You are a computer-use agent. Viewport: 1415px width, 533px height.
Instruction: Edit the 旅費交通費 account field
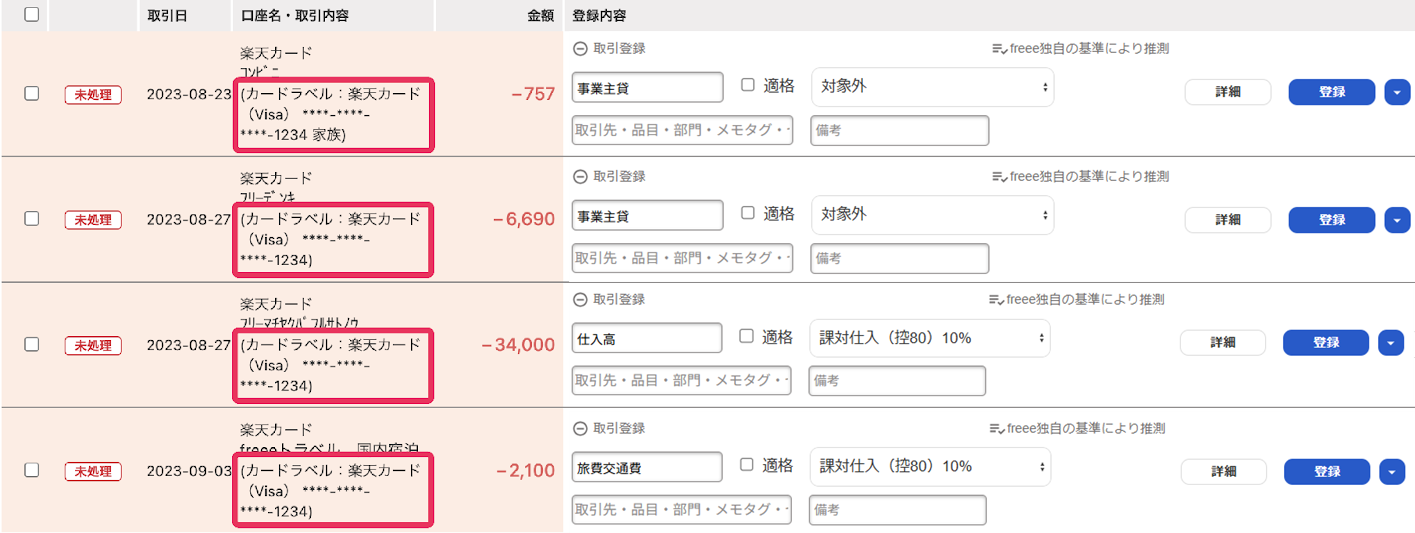click(646, 467)
